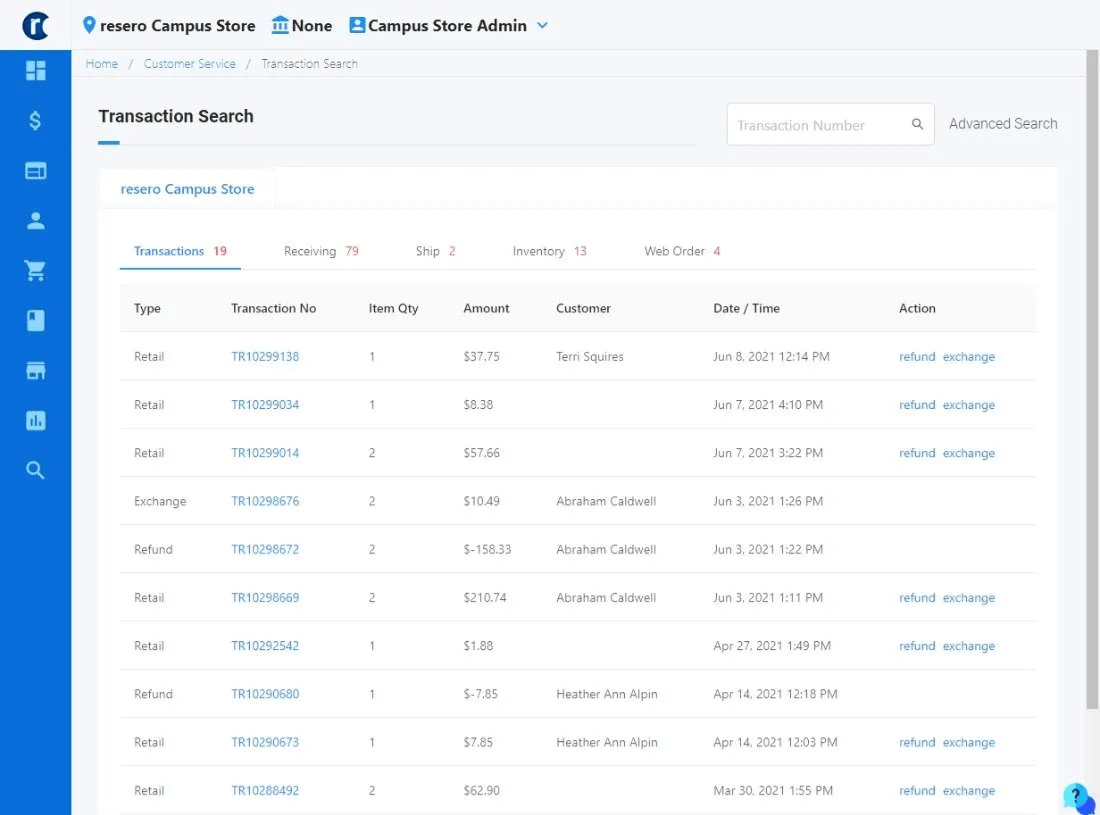Screen dimensions: 1100x815
Task: Select the $-158.33 amount cell
Action: (487, 549)
